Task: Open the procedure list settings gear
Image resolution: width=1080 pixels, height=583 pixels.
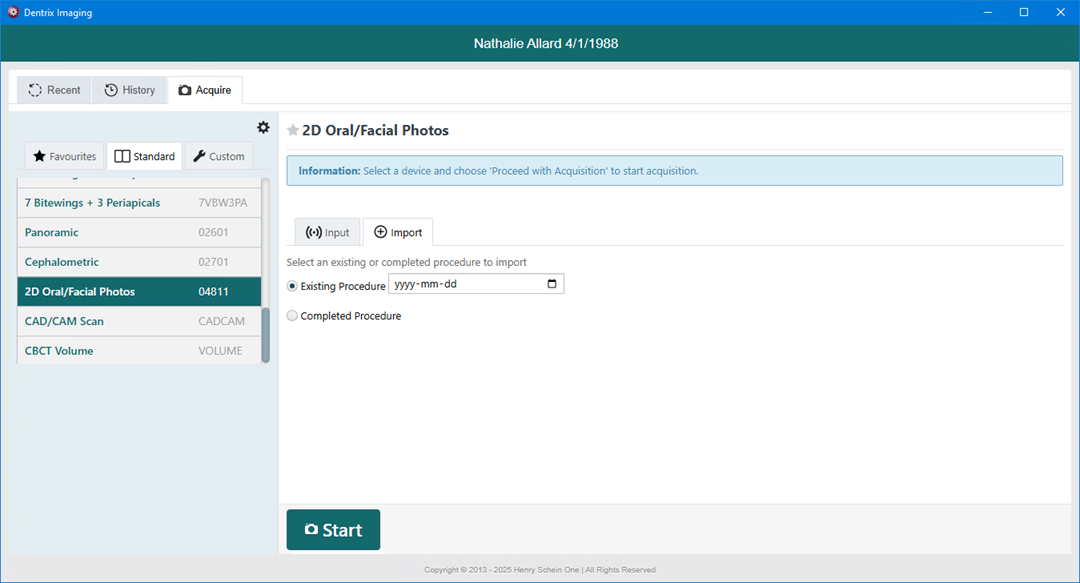Action: [x=263, y=127]
